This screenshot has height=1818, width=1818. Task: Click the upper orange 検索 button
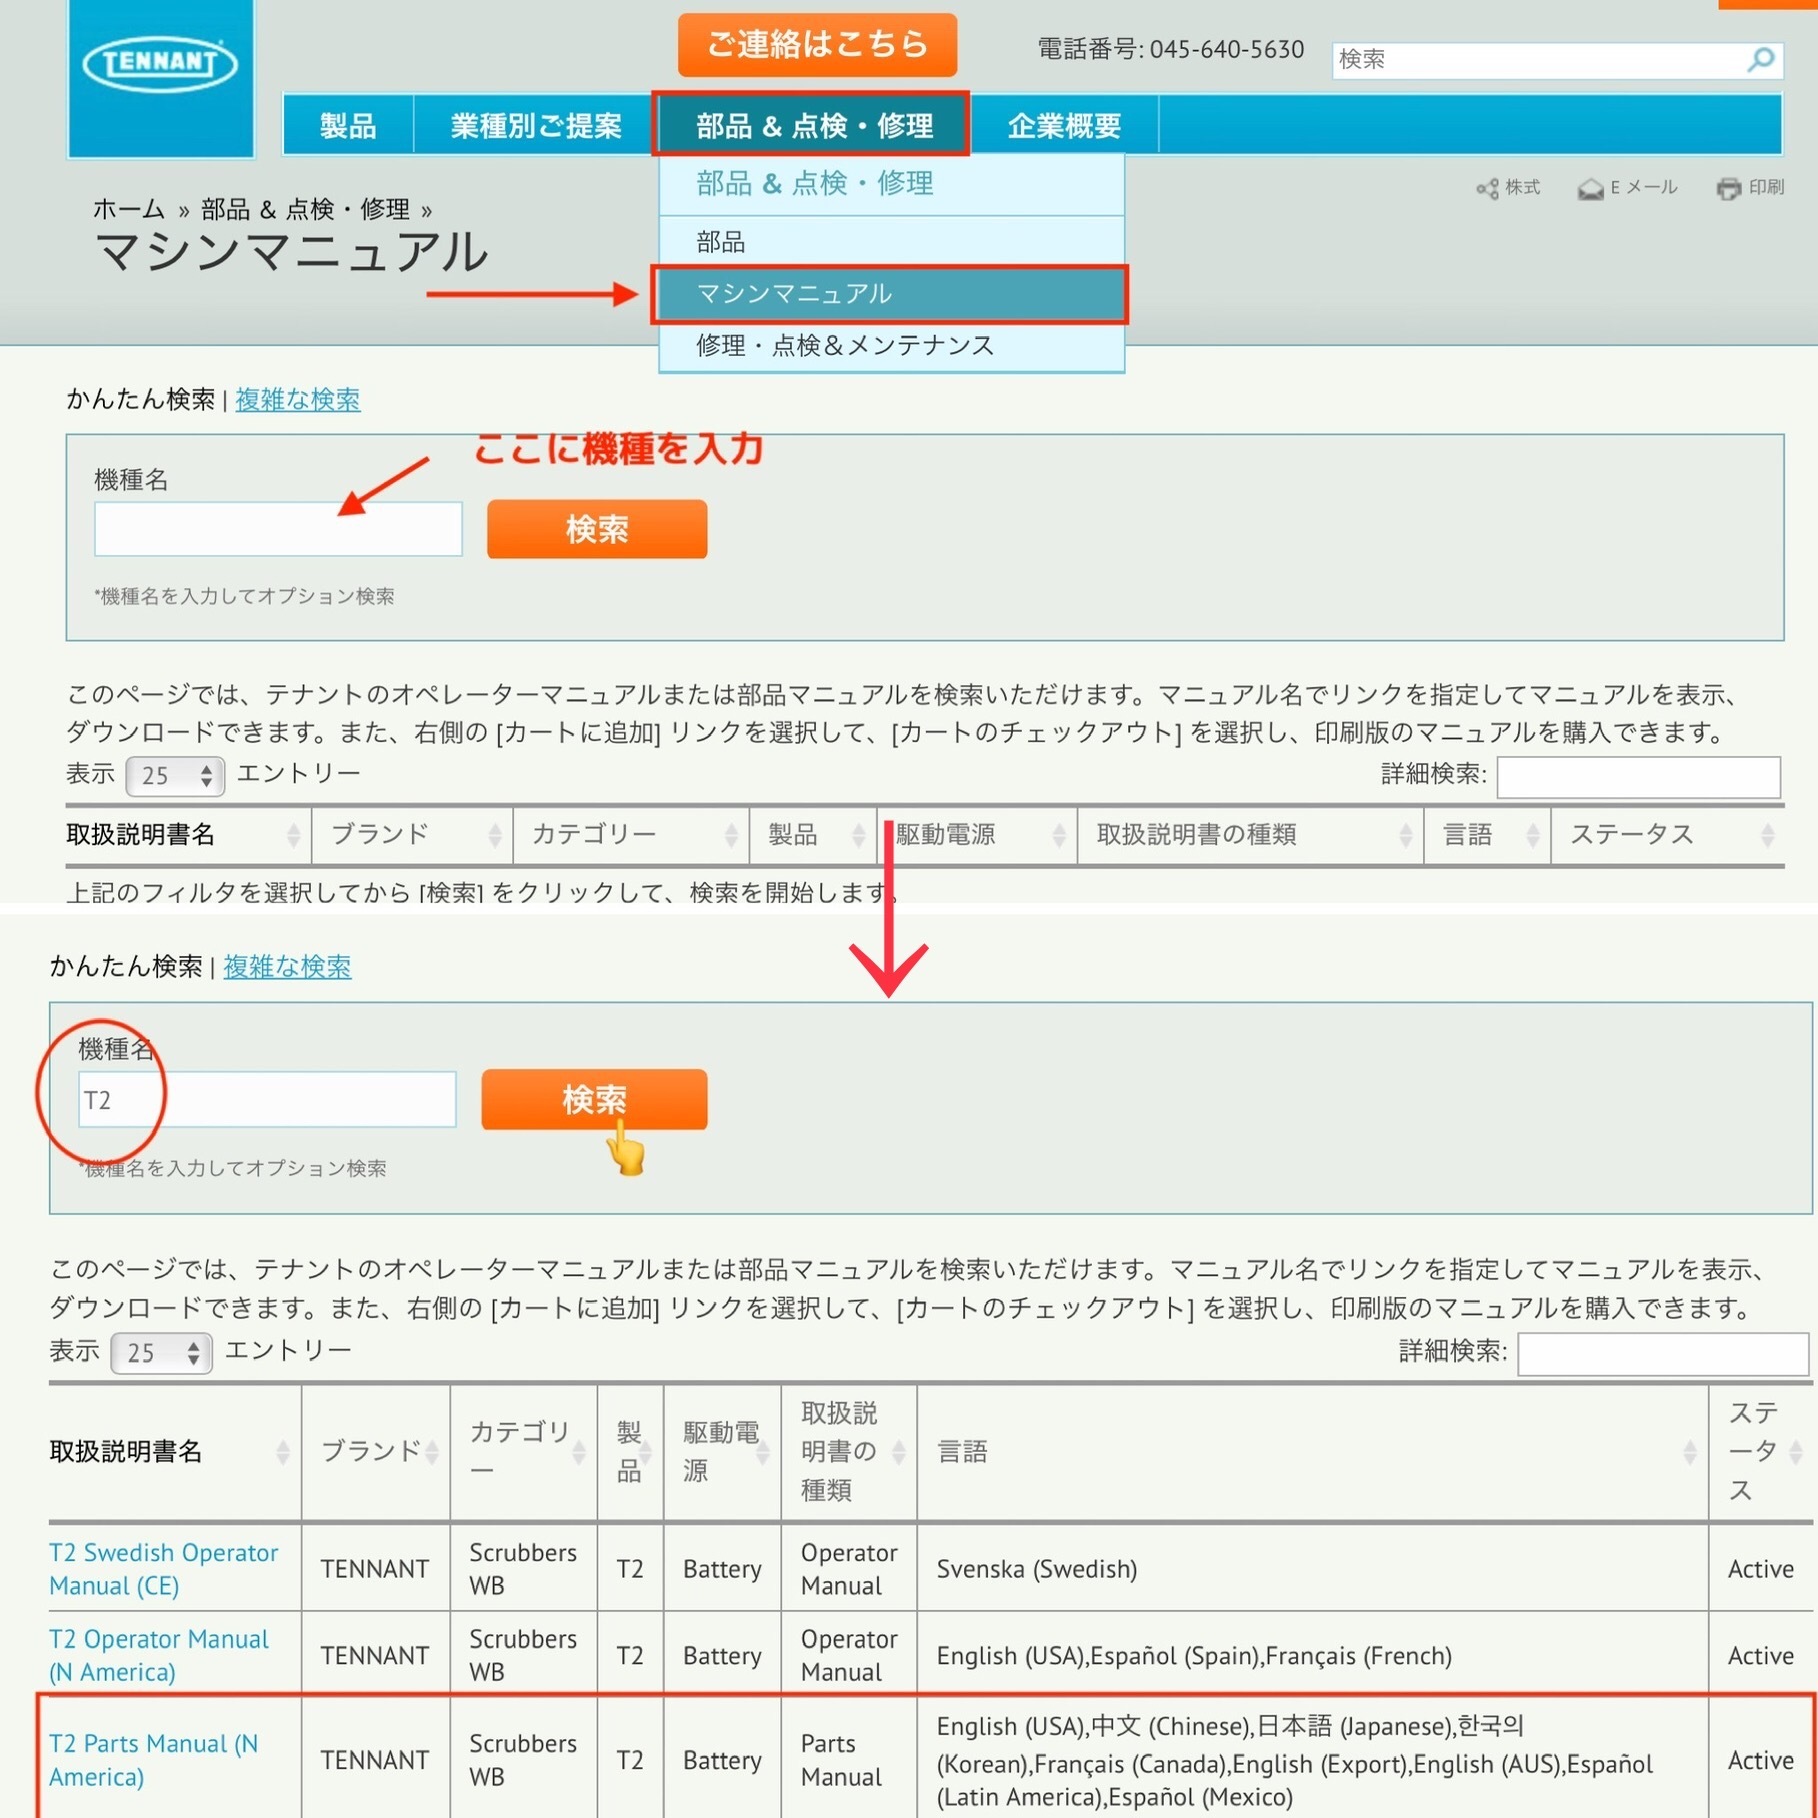coord(597,529)
